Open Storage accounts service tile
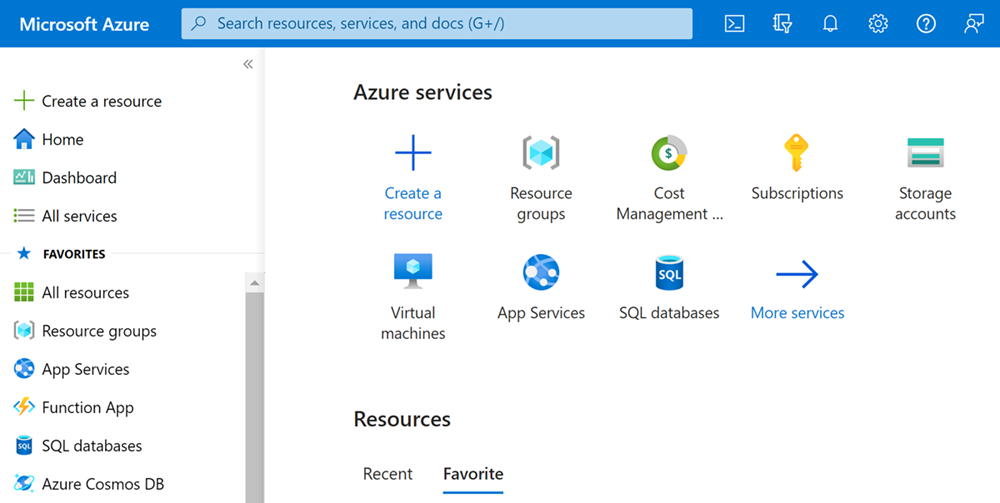The image size is (1000, 503). point(925,154)
